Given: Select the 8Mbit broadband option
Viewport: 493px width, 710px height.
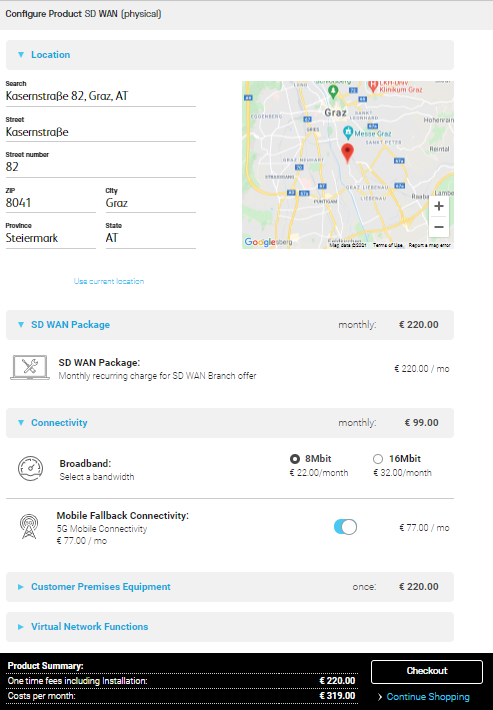Looking at the screenshot, I should (295, 459).
